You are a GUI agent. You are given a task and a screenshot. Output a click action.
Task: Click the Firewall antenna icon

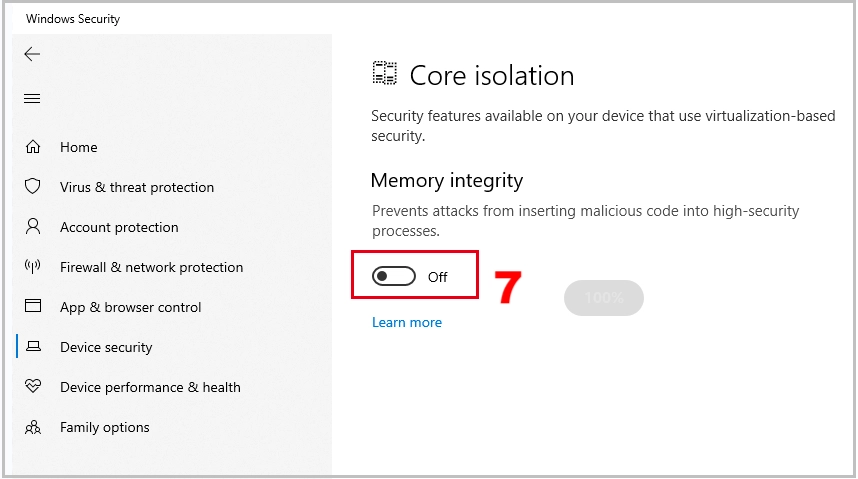click(33, 267)
